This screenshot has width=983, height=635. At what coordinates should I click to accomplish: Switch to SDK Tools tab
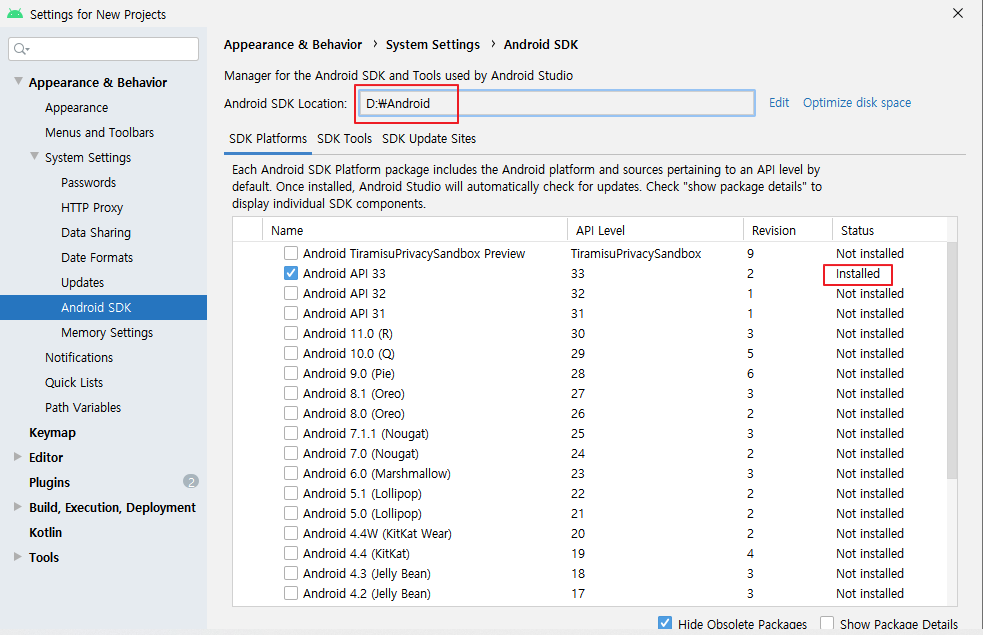[x=344, y=139]
